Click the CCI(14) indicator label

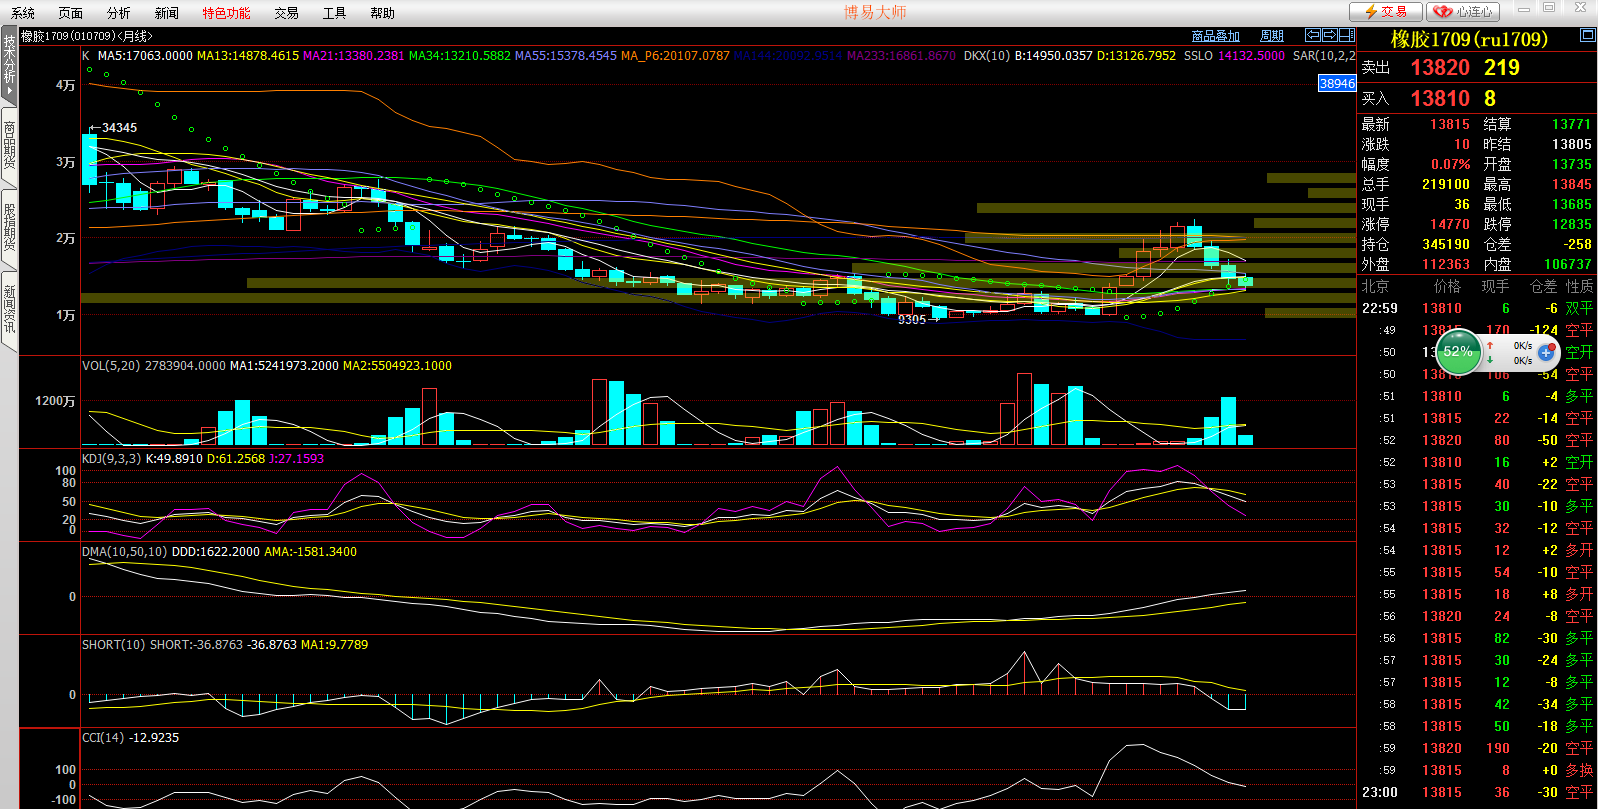[103, 738]
